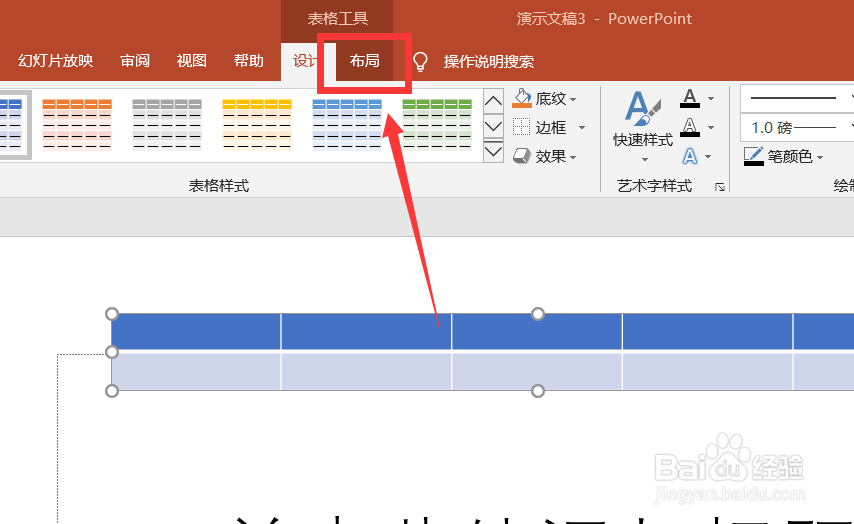Click the table's bottom-middle resize handle
Viewport: 854px width, 524px height.
click(538, 391)
